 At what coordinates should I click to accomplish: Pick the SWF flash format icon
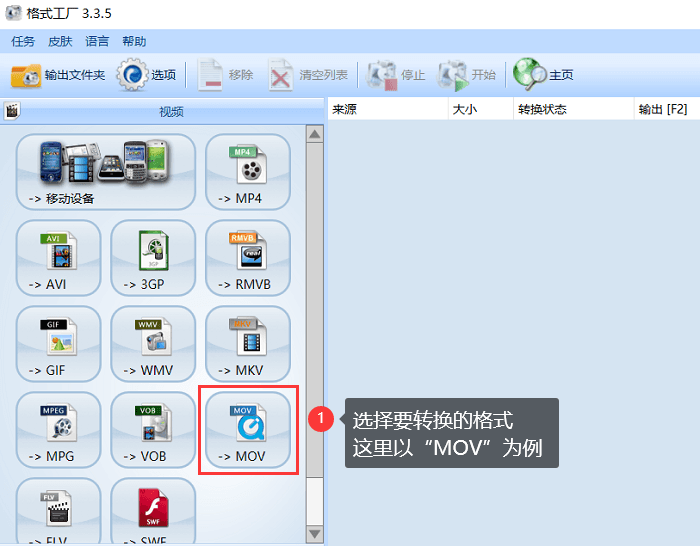click(x=153, y=511)
